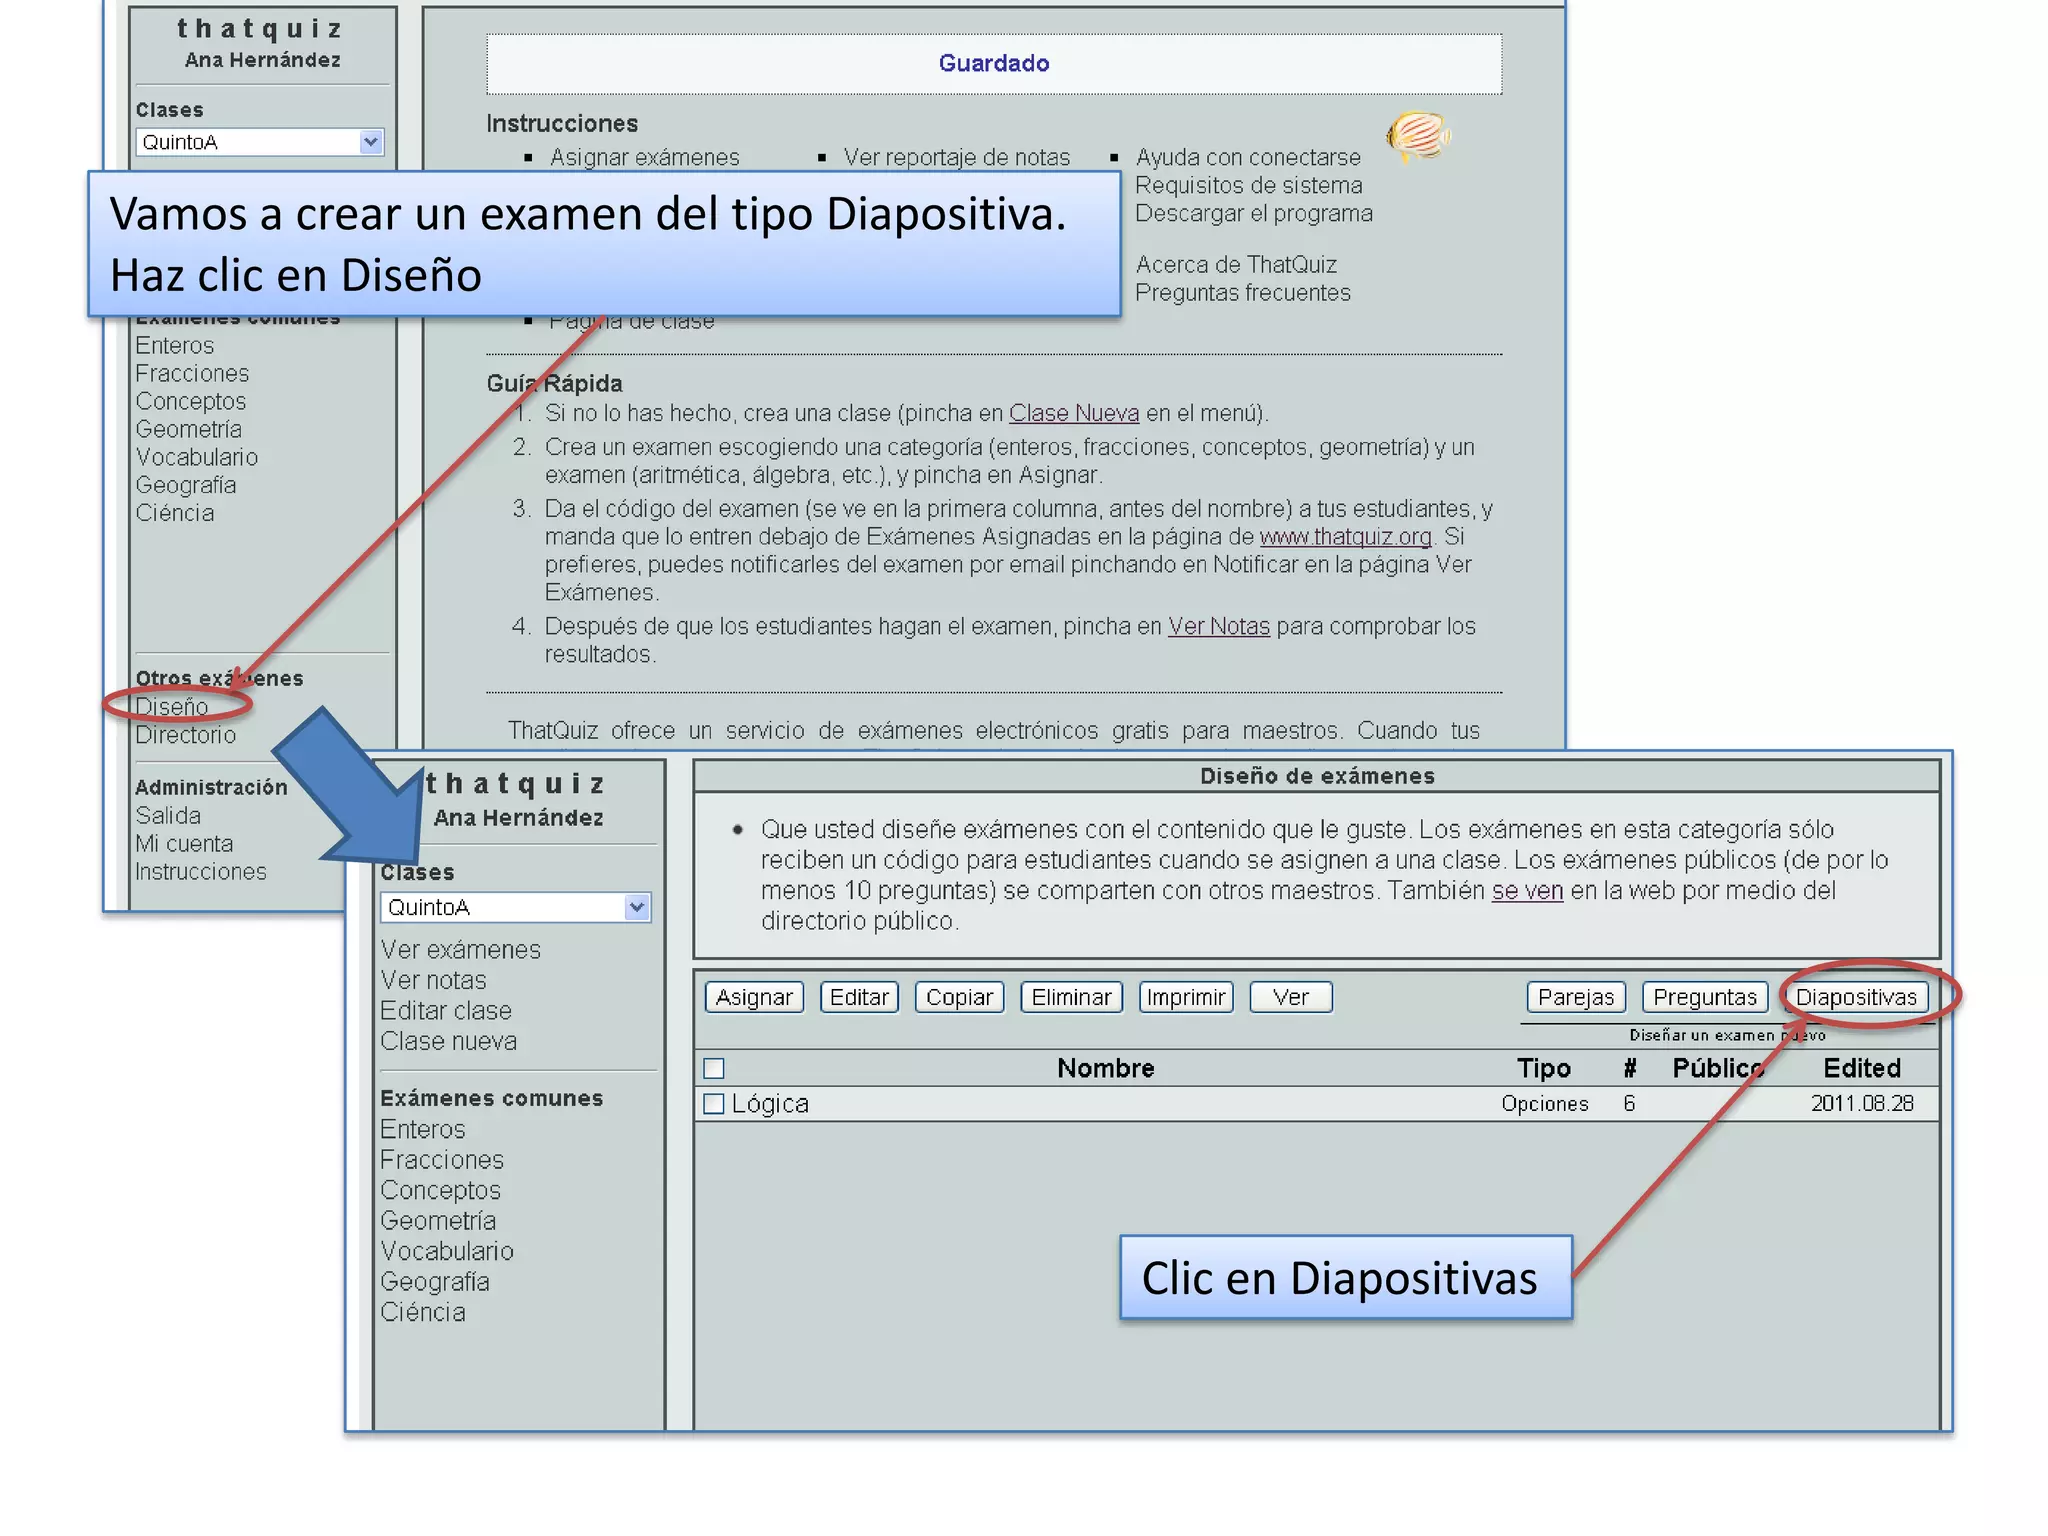Open Instrucciones in the Administración menu
Screen dimensions: 2048x1536
click(x=201, y=871)
